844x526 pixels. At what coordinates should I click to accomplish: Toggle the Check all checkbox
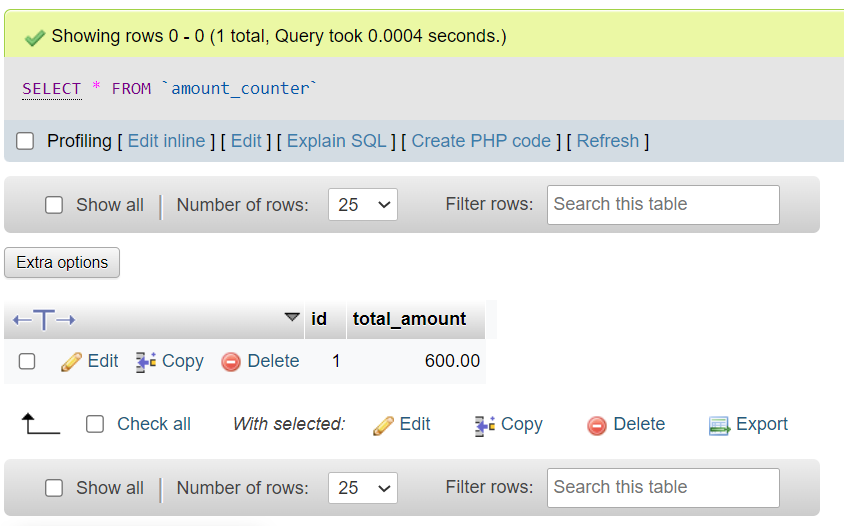click(95, 424)
